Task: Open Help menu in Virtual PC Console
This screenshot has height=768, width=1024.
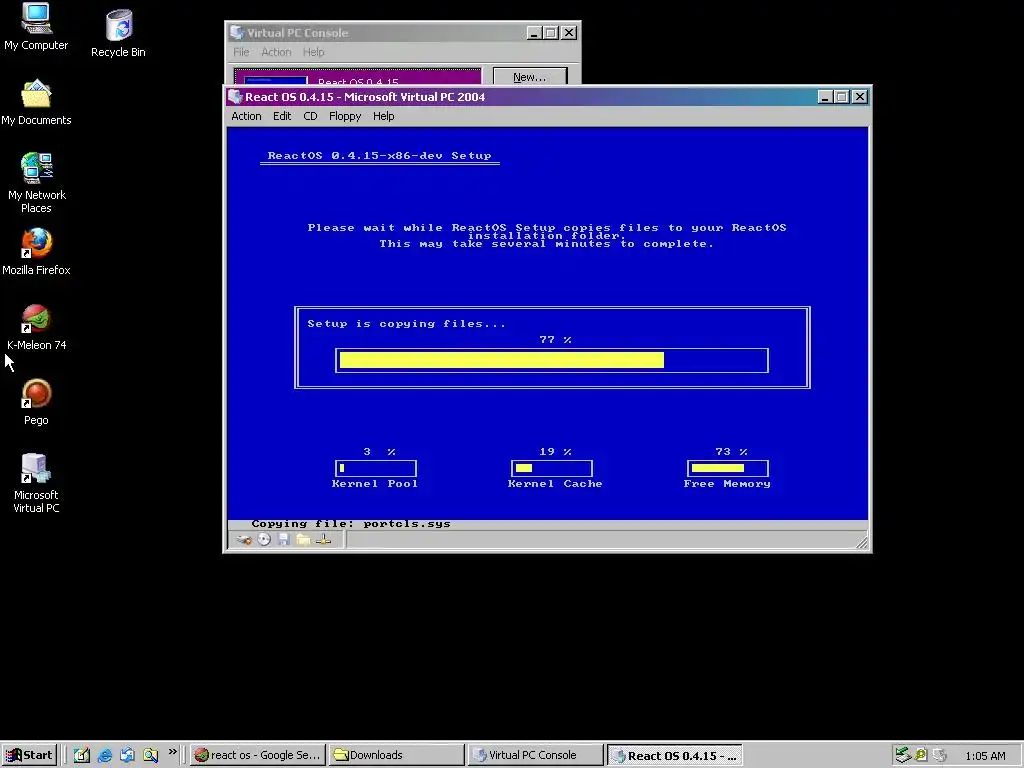Action: click(x=313, y=52)
